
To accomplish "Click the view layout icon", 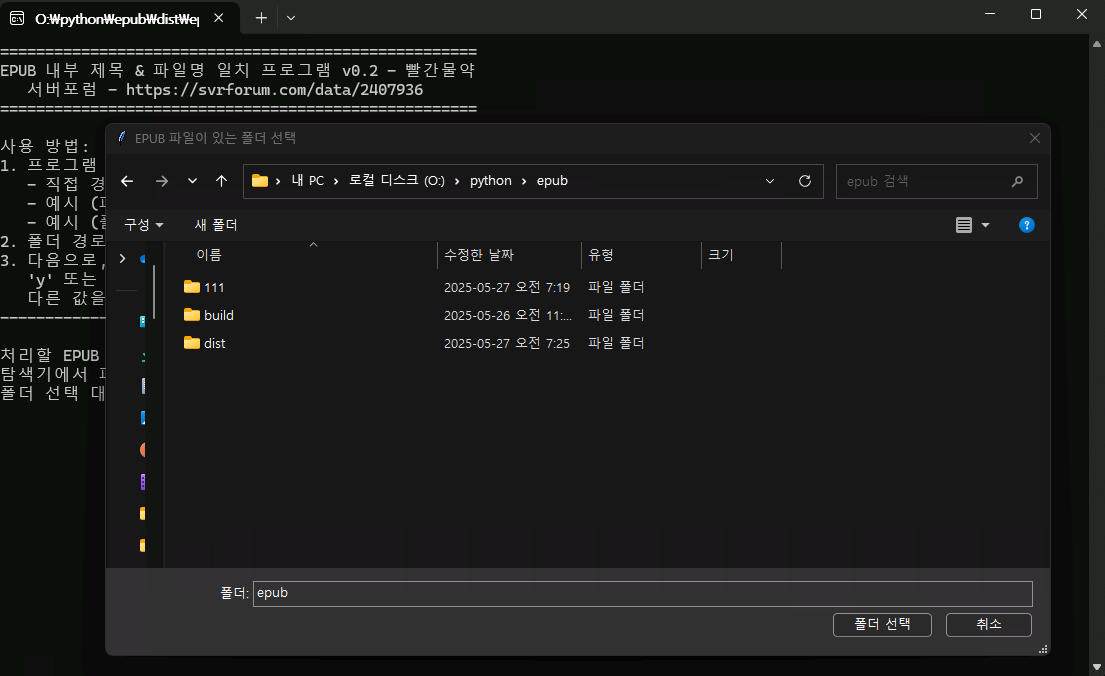I will tap(964, 225).
